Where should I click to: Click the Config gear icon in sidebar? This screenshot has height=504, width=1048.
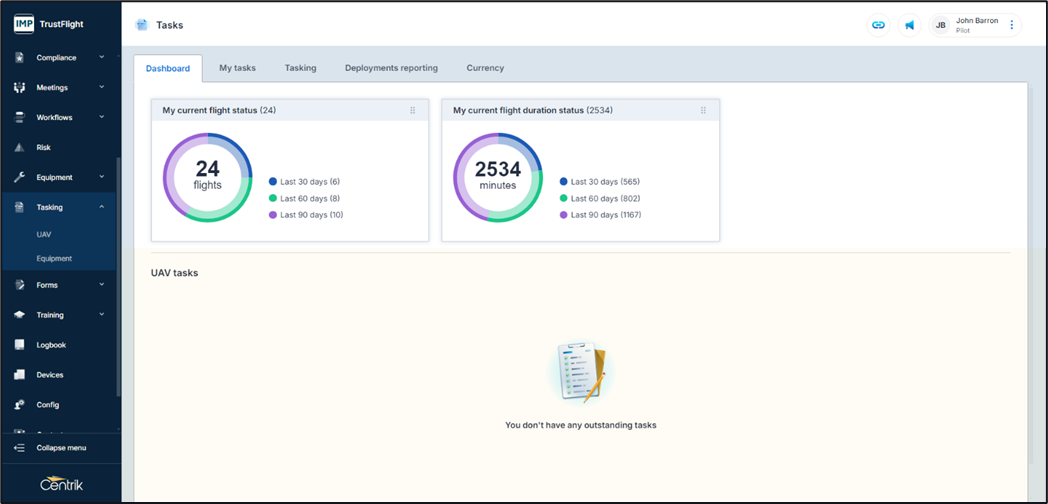point(19,405)
